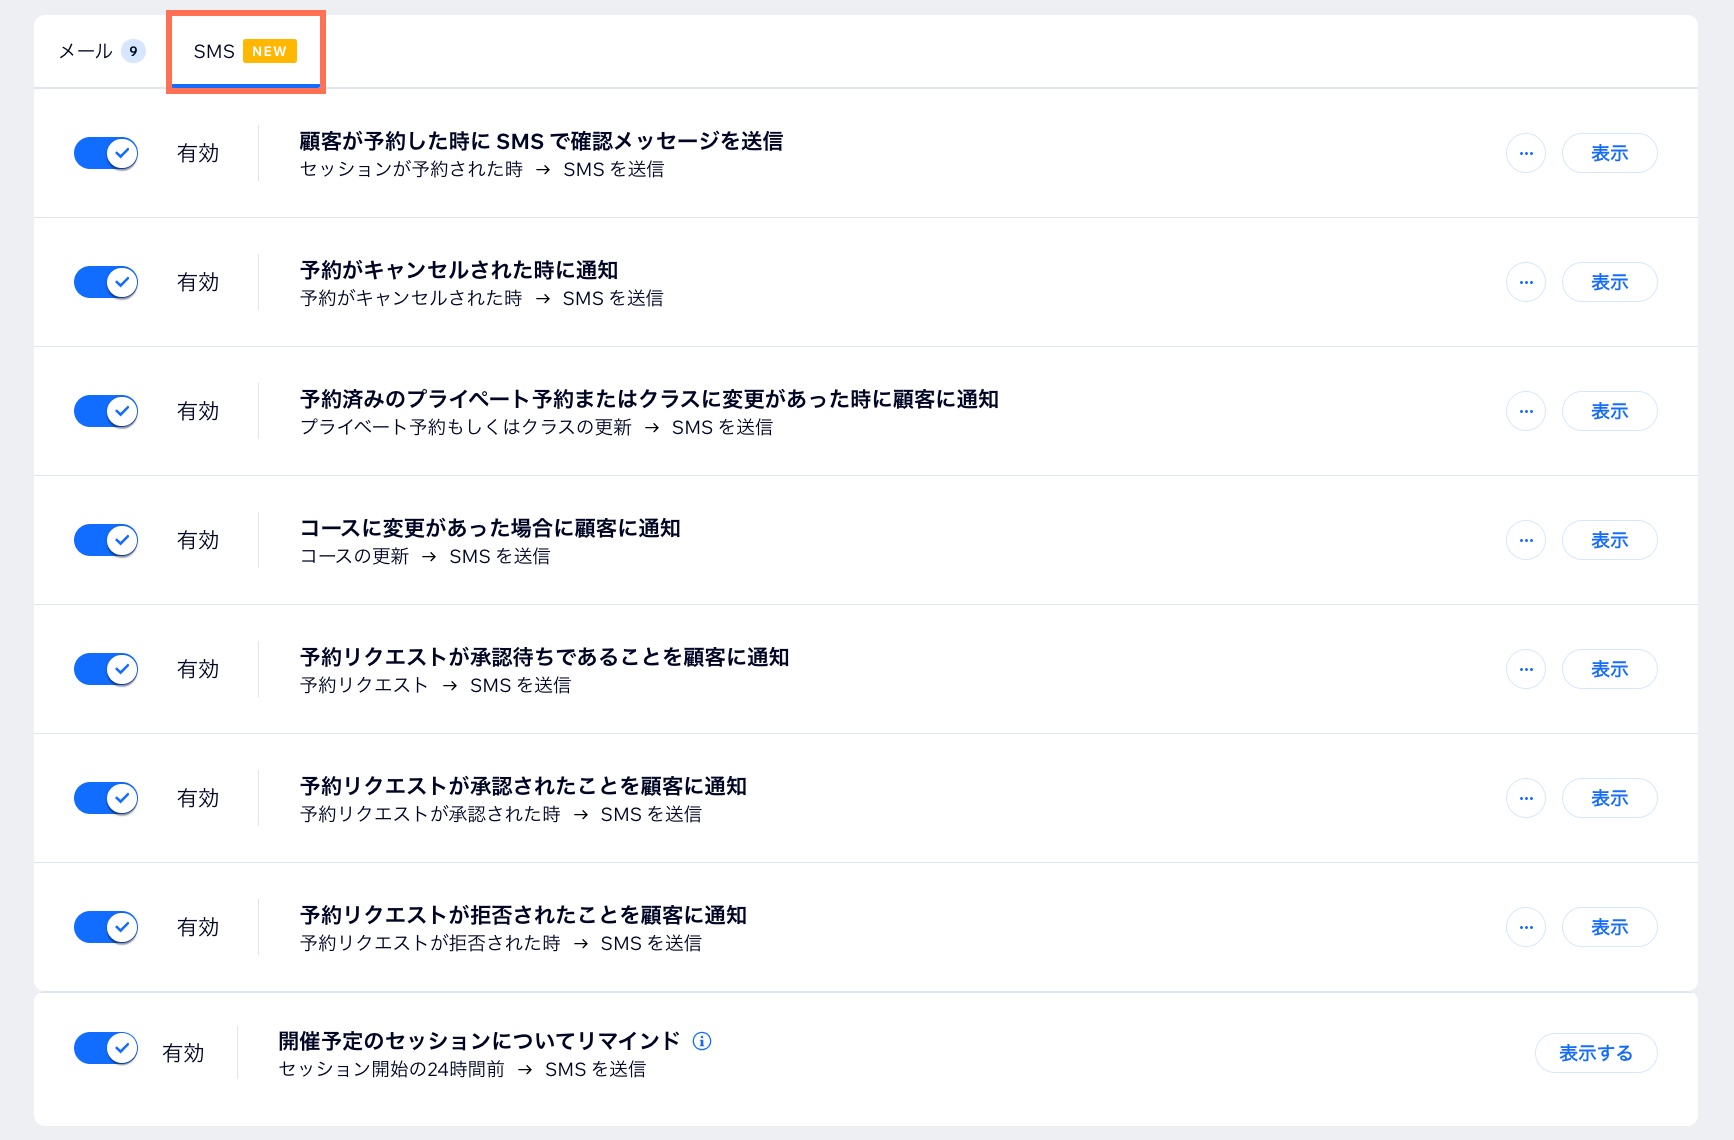Click title 開催予定のセッションについてリマインド
1734x1140 pixels.
coord(479,1041)
